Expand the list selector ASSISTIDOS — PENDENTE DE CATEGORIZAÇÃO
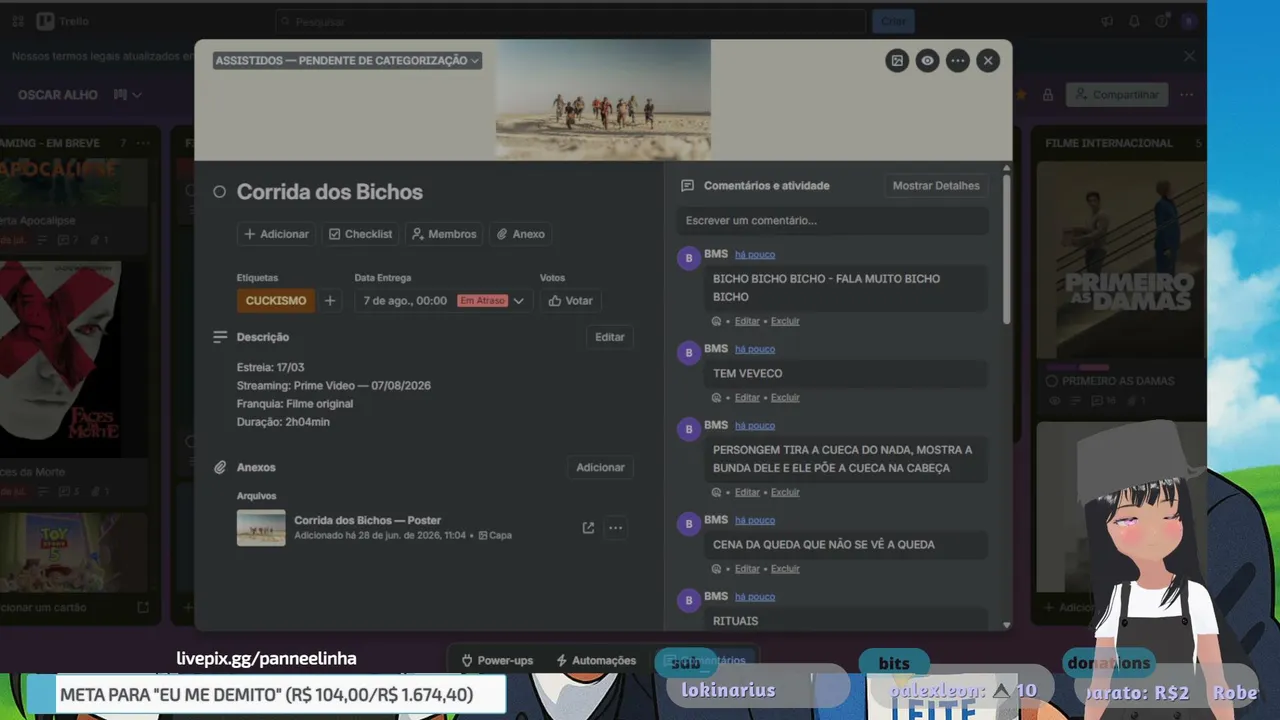 coord(347,60)
